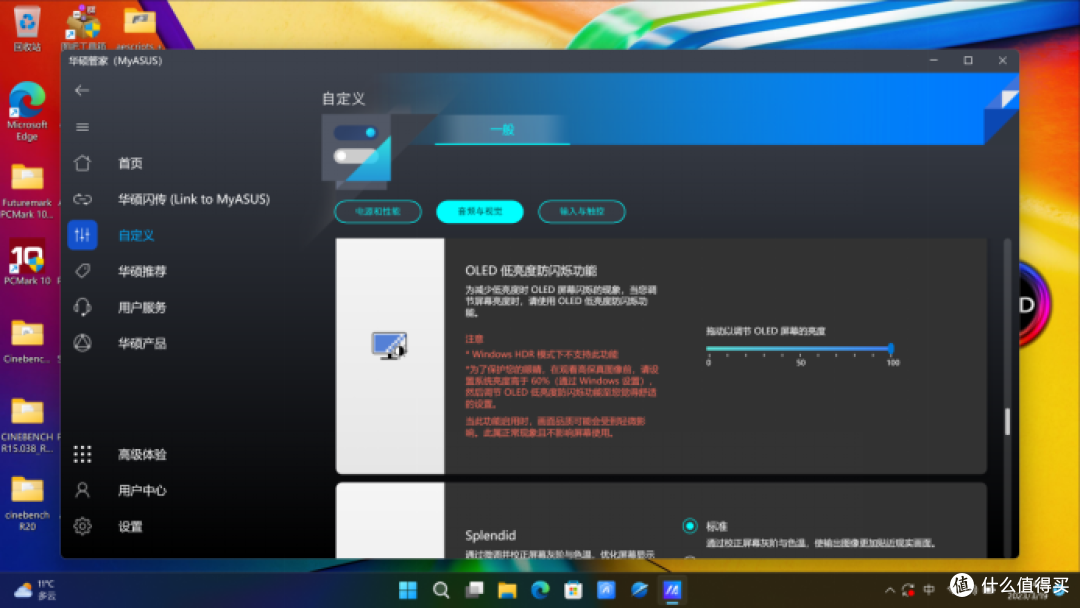Open CINEBENCH R15.038 desktop folder
Image resolution: width=1080 pixels, height=608 pixels.
coord(27,425)
